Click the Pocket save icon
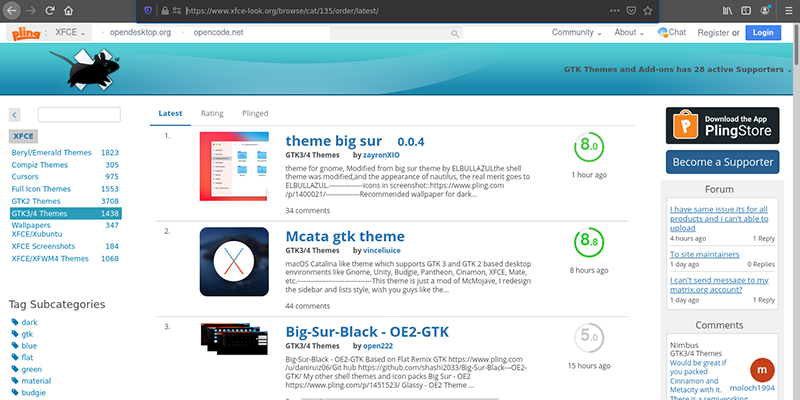This screenshot has height=400, width=800. pos(631,11)
